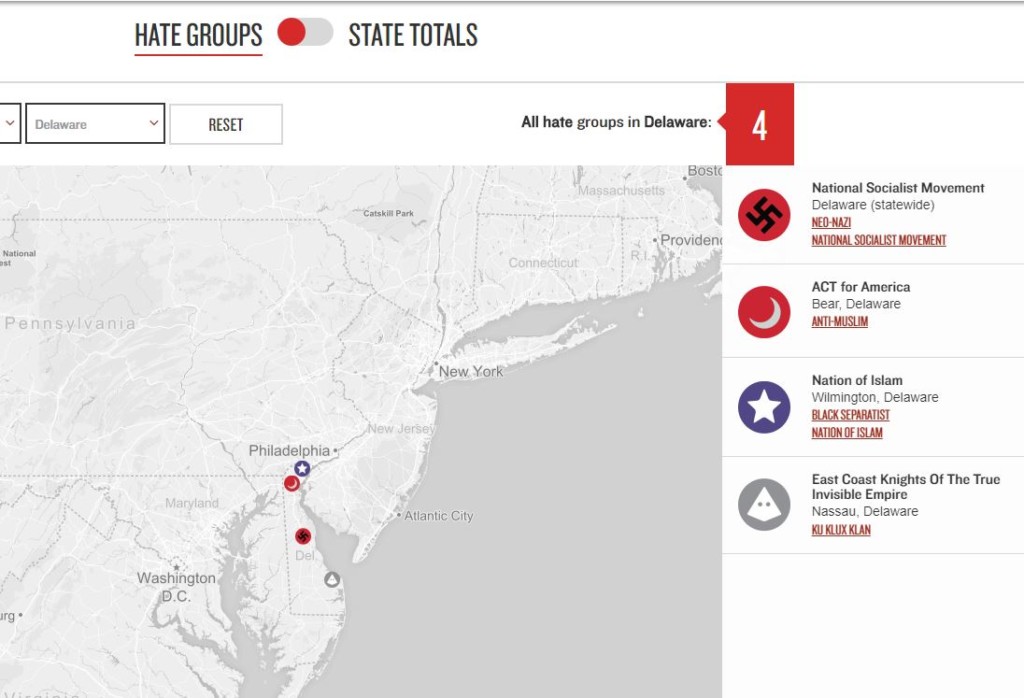Select the HATE GROUPS tab
Viewport: 1024px width, 698px height.
tap(198, 35)
